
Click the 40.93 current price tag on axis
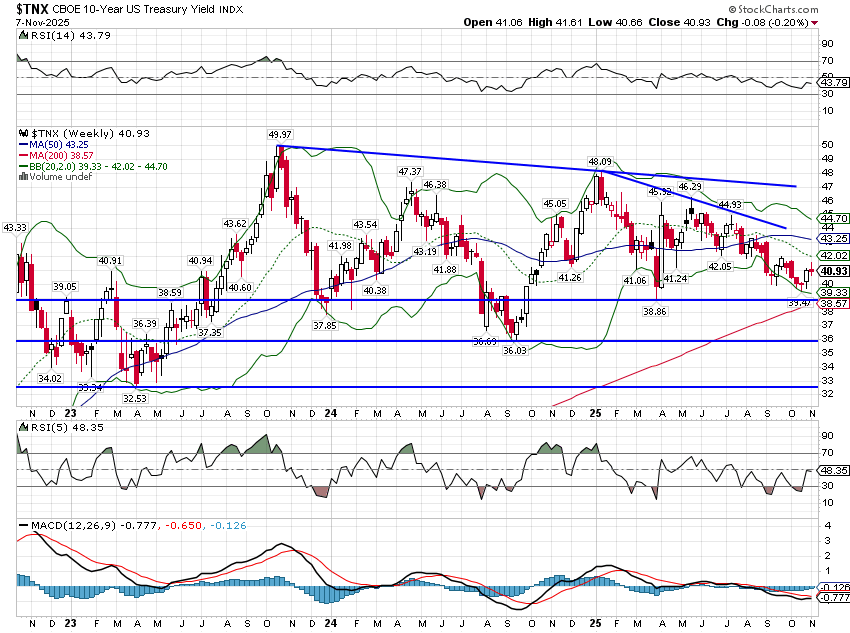[834, 270]
